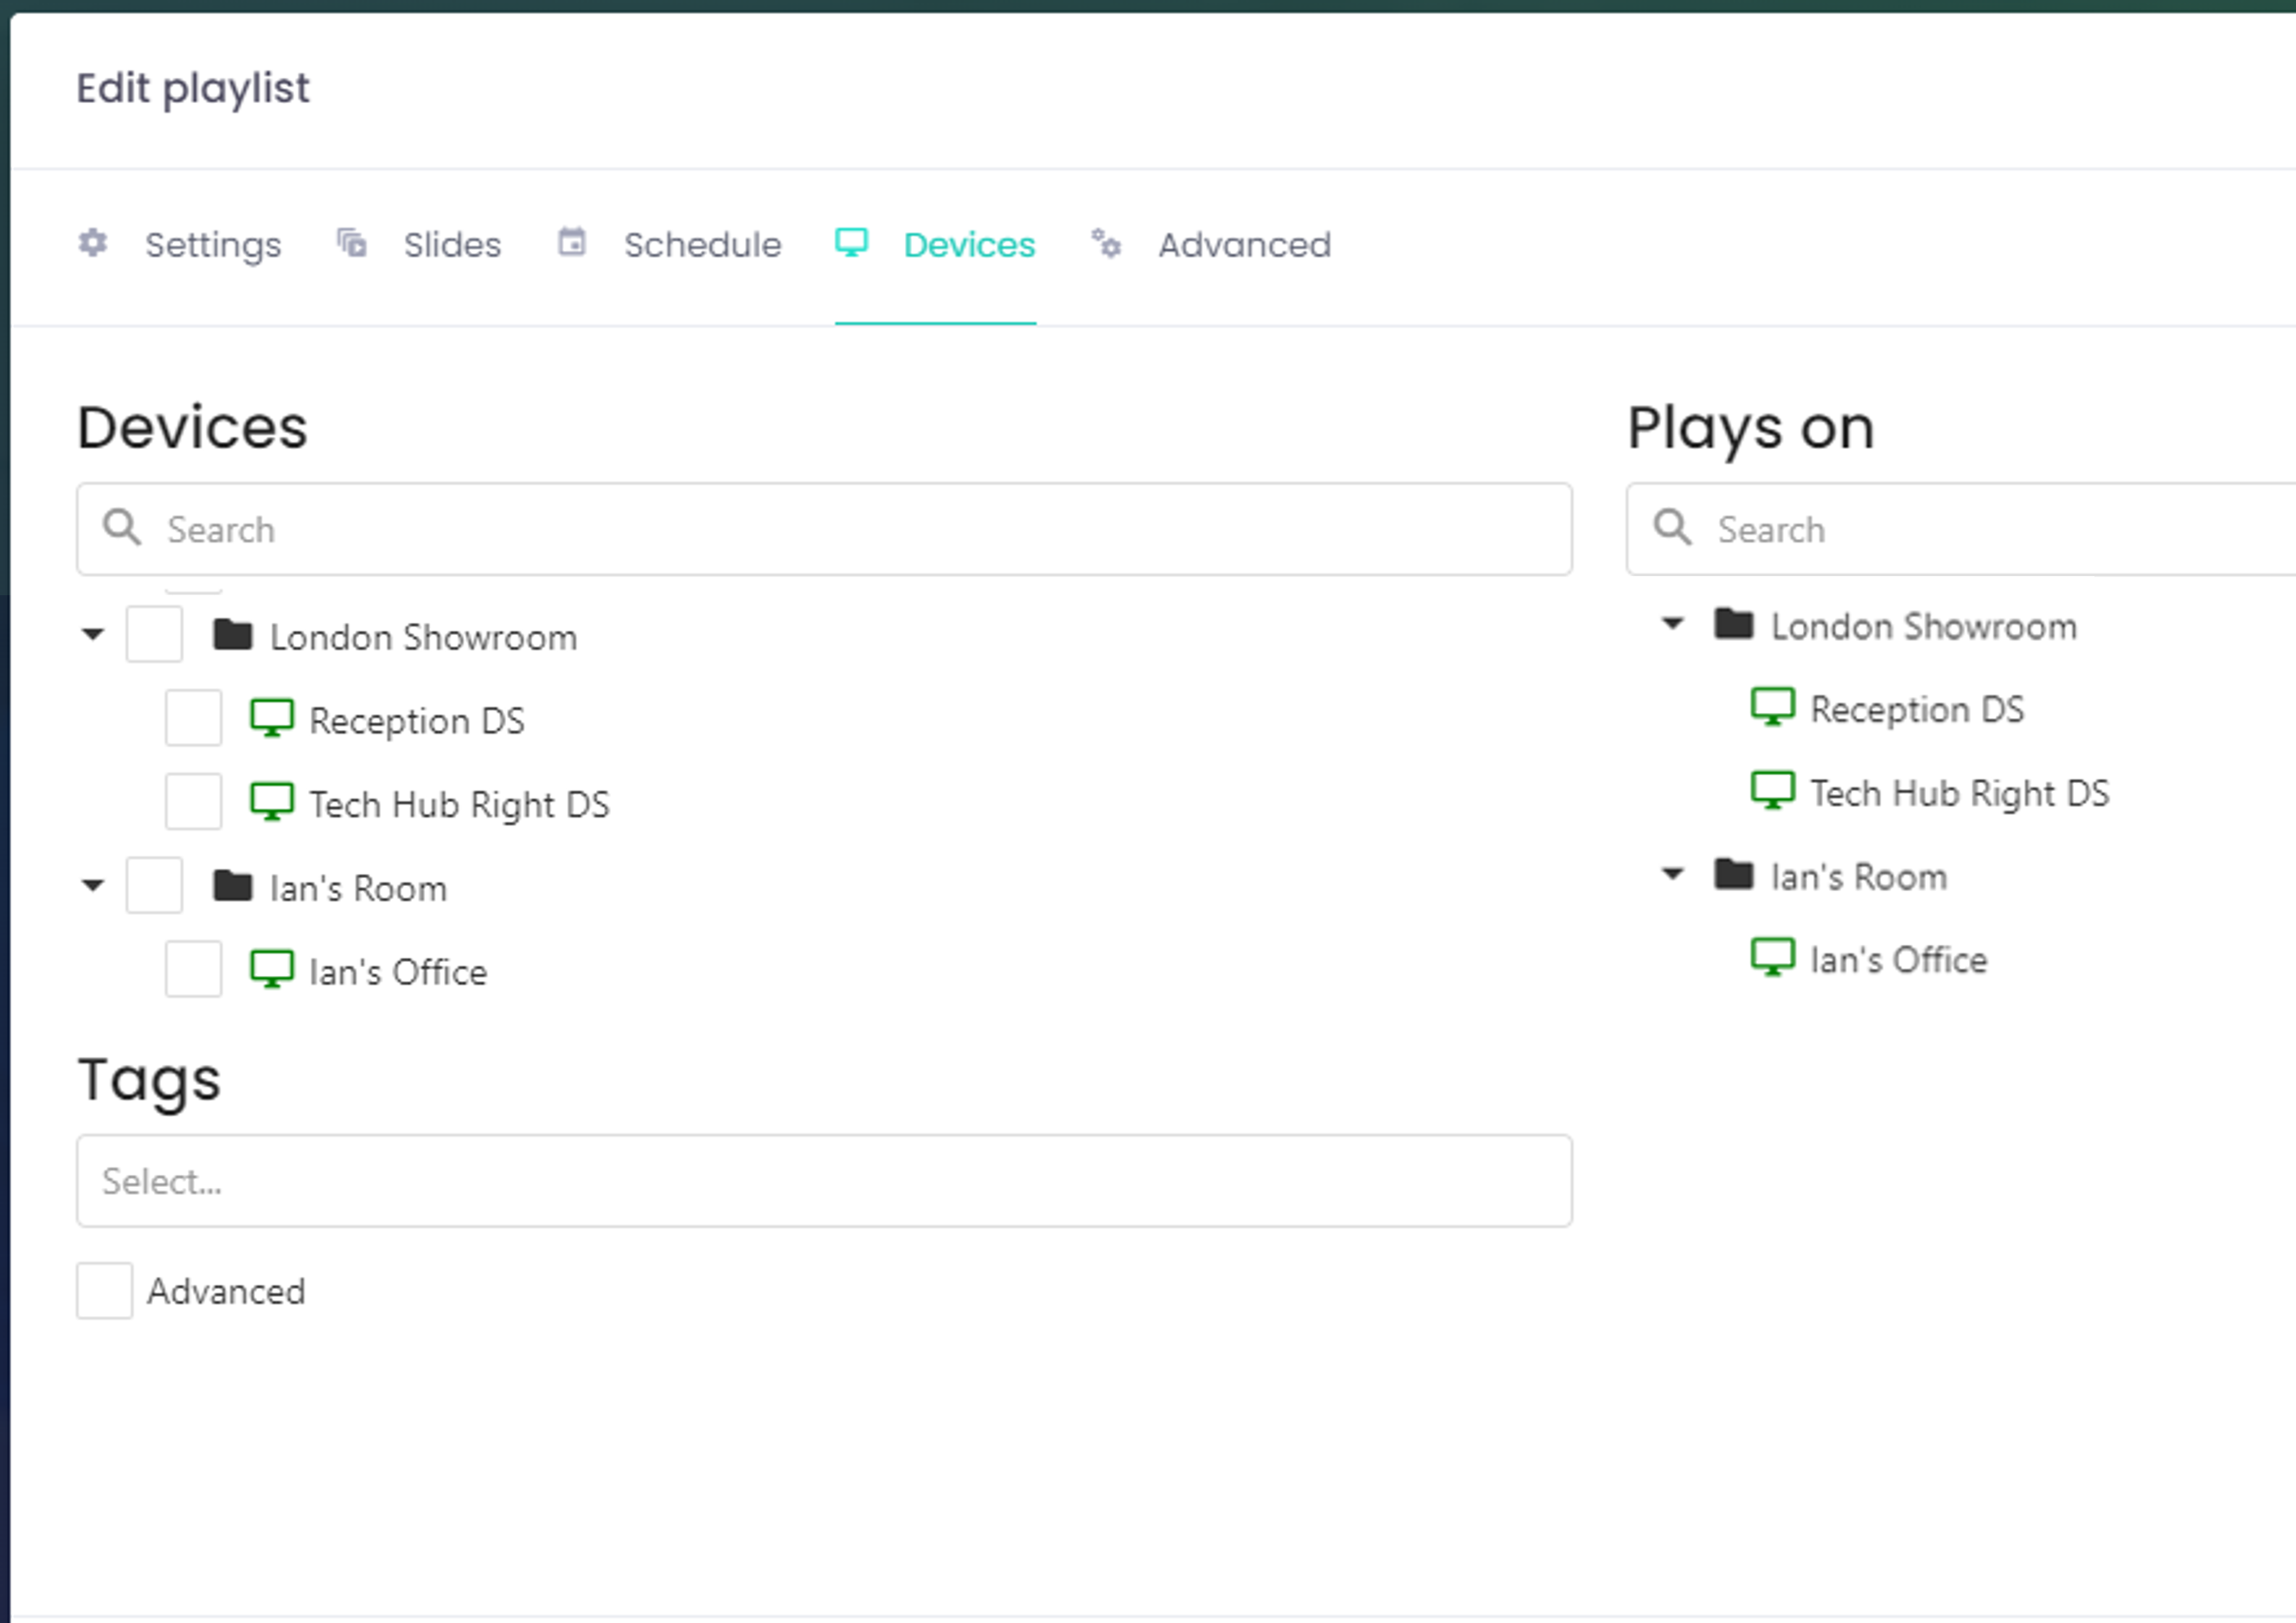Click the Schedule calendar icon
The height and width of the screenshot is (1623, 2296).
pyautogui.click(x=572, y=242)
